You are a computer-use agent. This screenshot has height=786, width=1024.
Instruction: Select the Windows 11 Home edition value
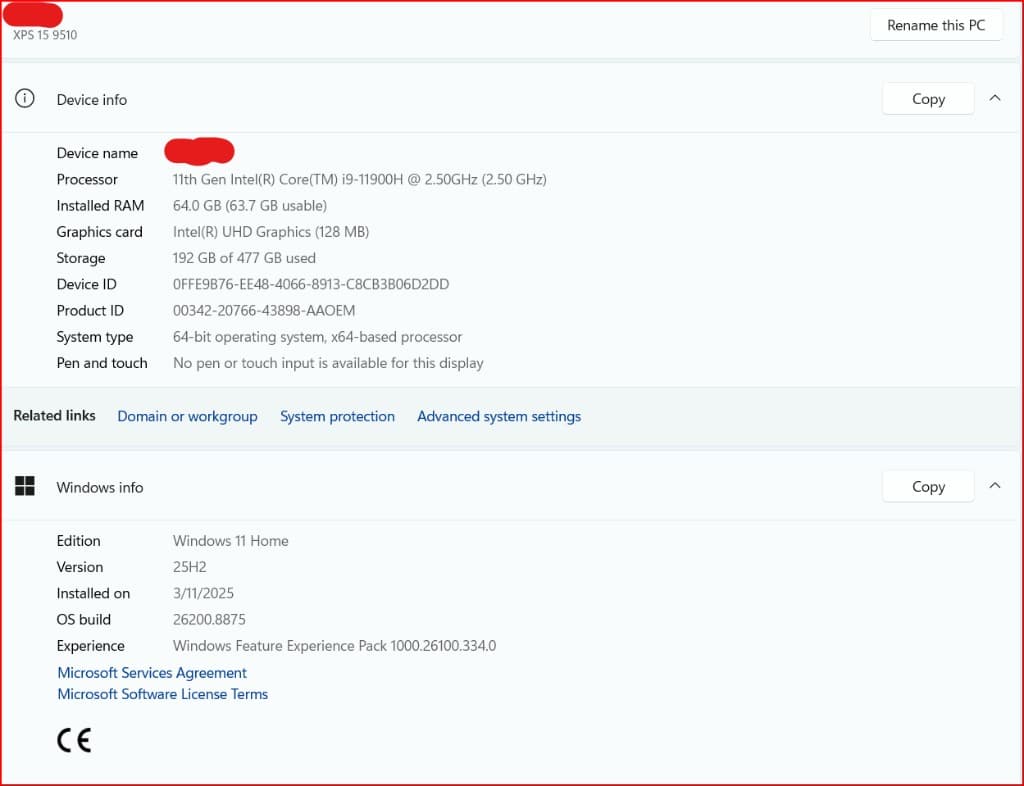point(231,541)
